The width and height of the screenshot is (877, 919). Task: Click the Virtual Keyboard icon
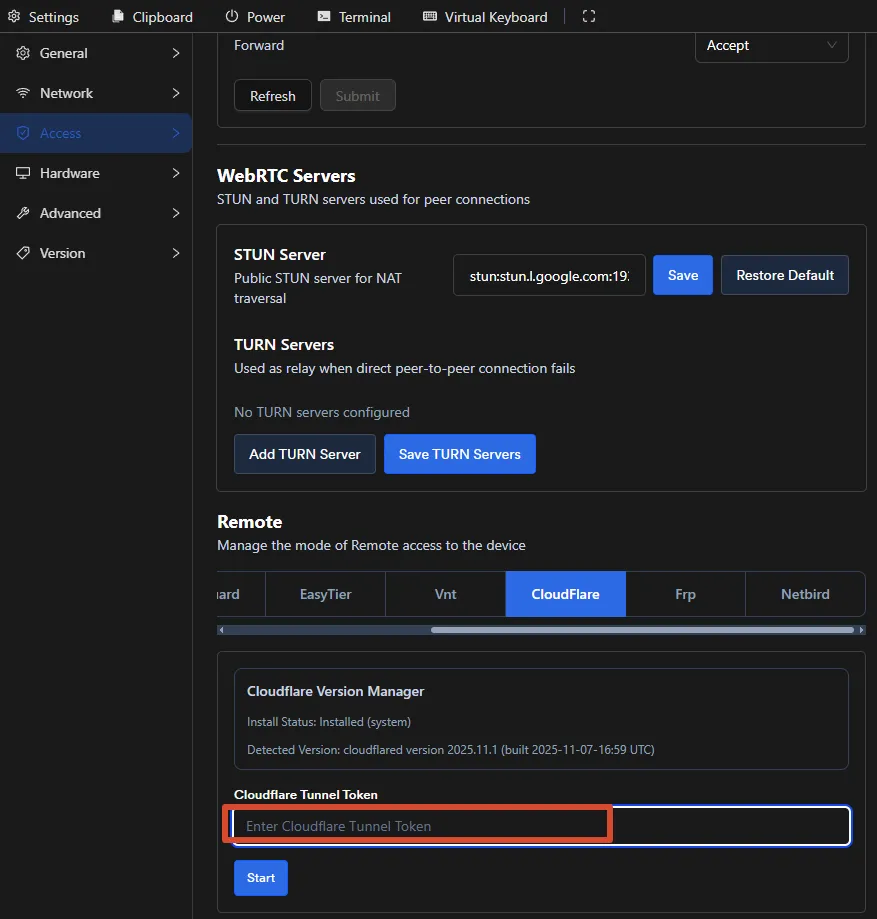pos(430,16)
